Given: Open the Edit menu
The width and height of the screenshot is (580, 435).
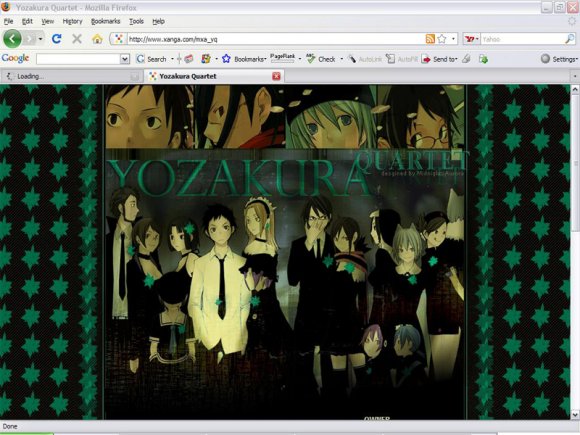Looking at the screenshot, I should [x=27, y=21].
